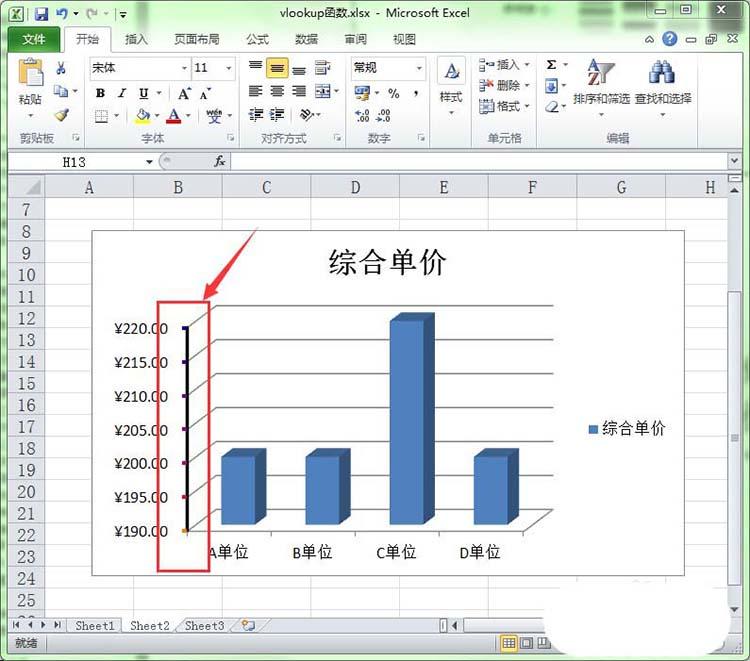
Task: Expand the font name dropdown (宋体)
Action: (x=184, y=68)
